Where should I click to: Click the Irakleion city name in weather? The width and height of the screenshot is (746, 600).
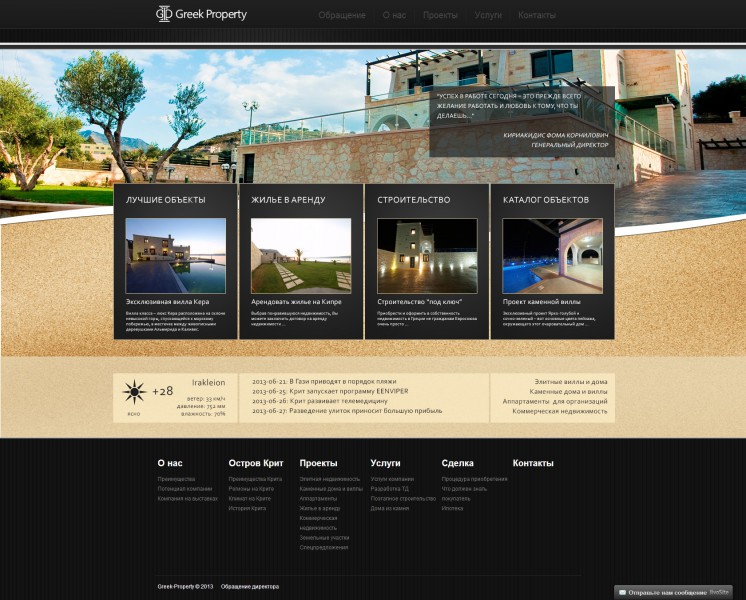pos(208,382)
